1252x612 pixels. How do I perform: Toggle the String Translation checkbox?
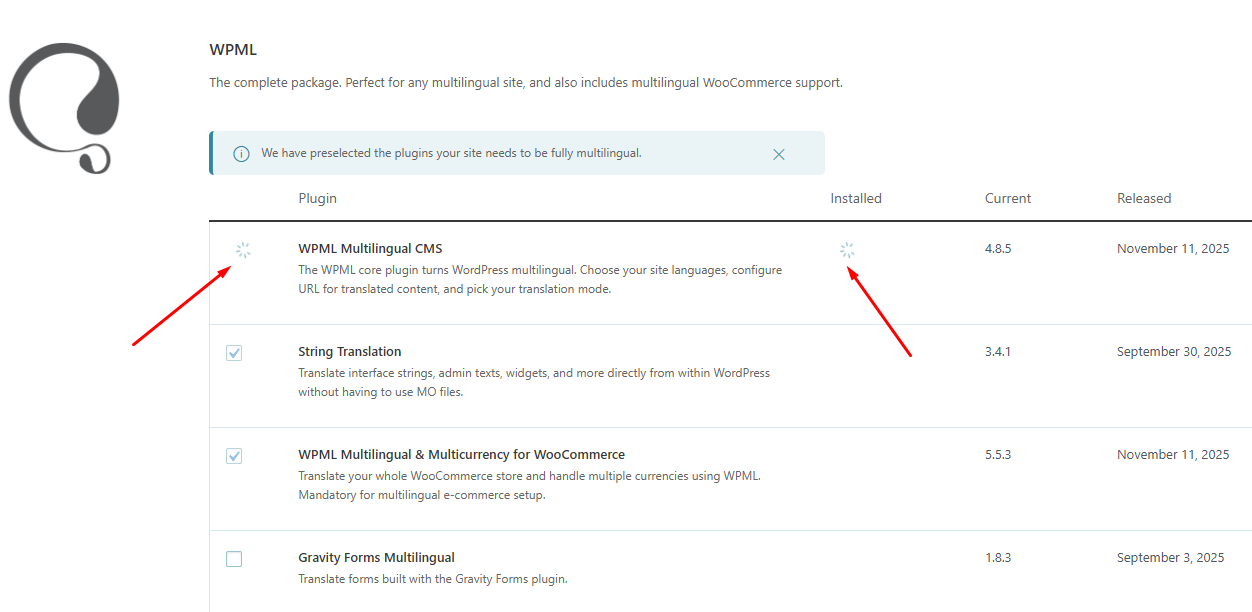(x=234, y=353)
